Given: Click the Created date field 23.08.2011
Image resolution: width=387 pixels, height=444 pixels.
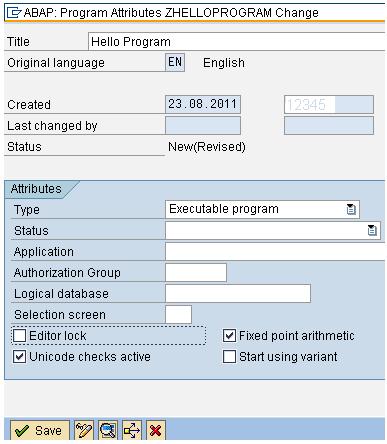Looking at the screenshot, I should click(203, 104).
